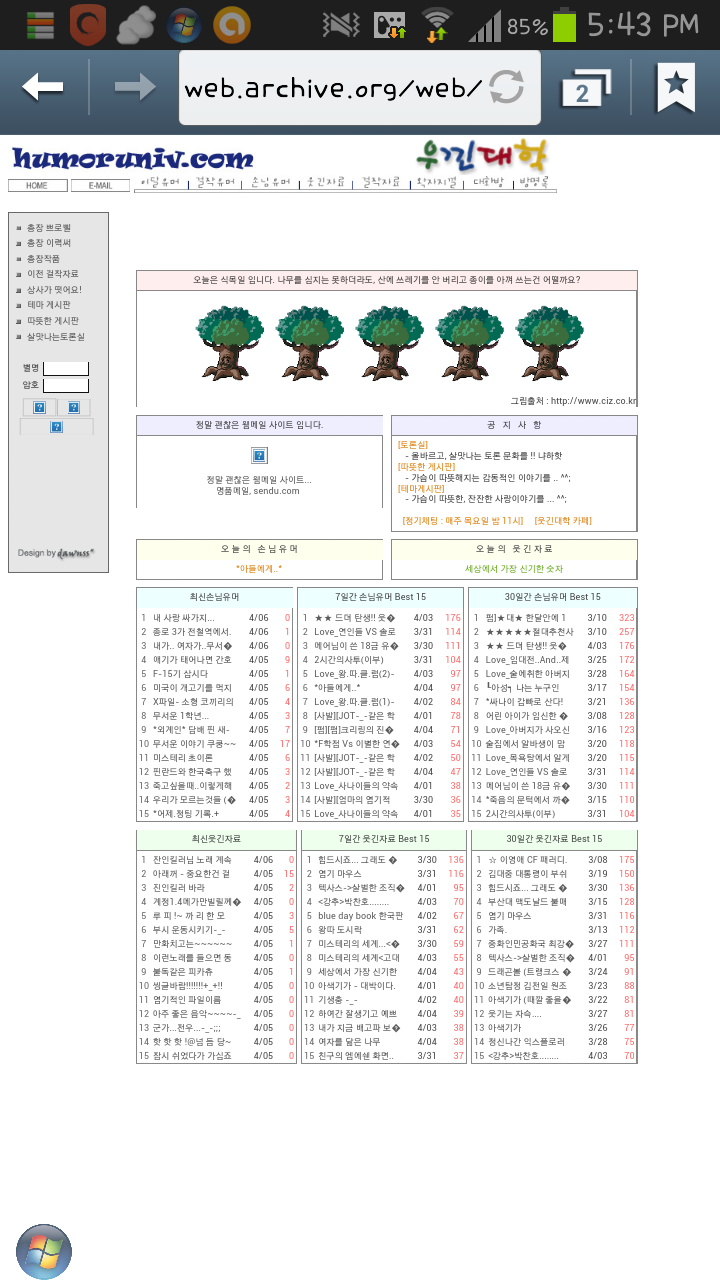Screen dimensions: 720x1280
Task: Click the E-MAIL button
Action: coord(100,186)
